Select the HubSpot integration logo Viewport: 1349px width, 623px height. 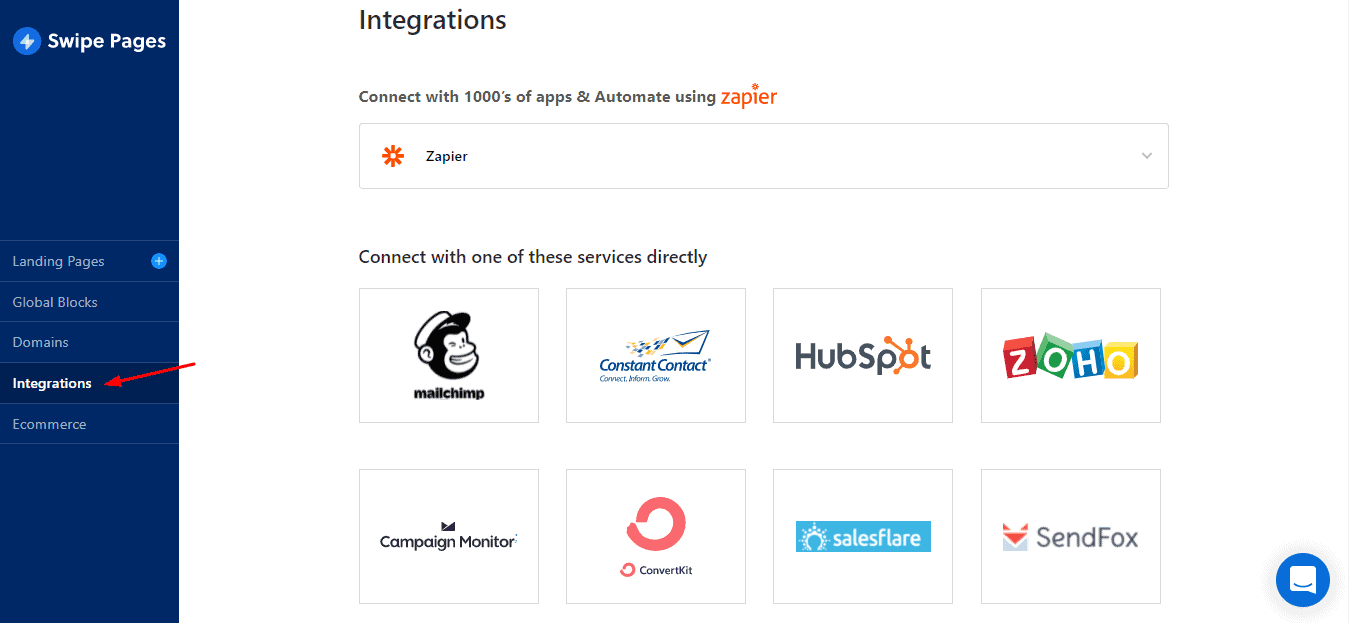(863, 356)
